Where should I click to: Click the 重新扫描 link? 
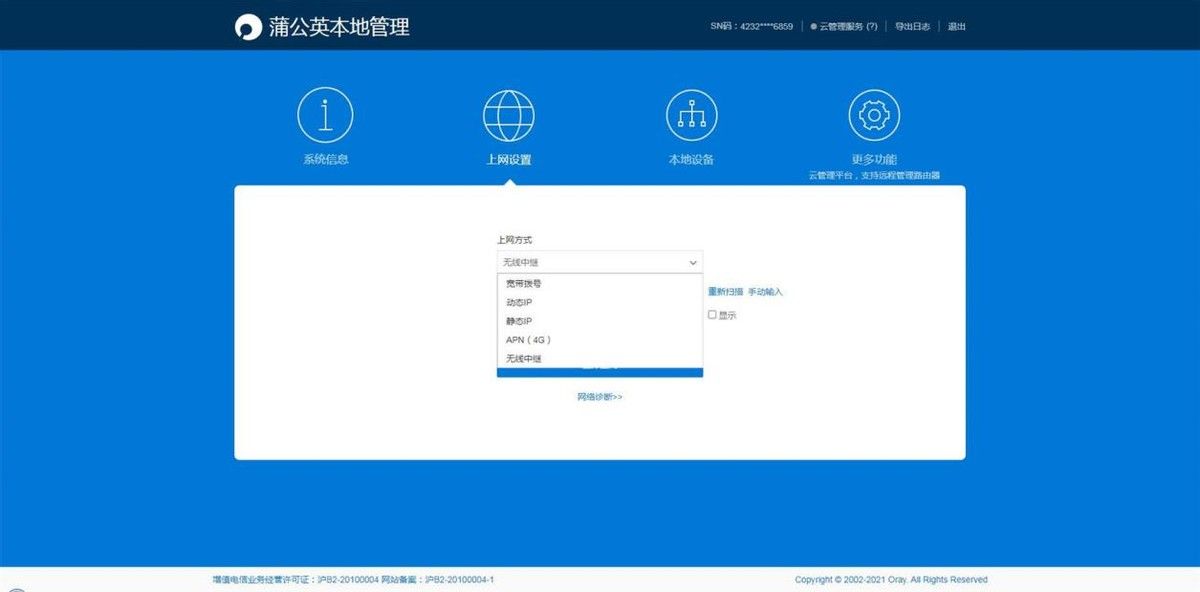coord(725,292)
